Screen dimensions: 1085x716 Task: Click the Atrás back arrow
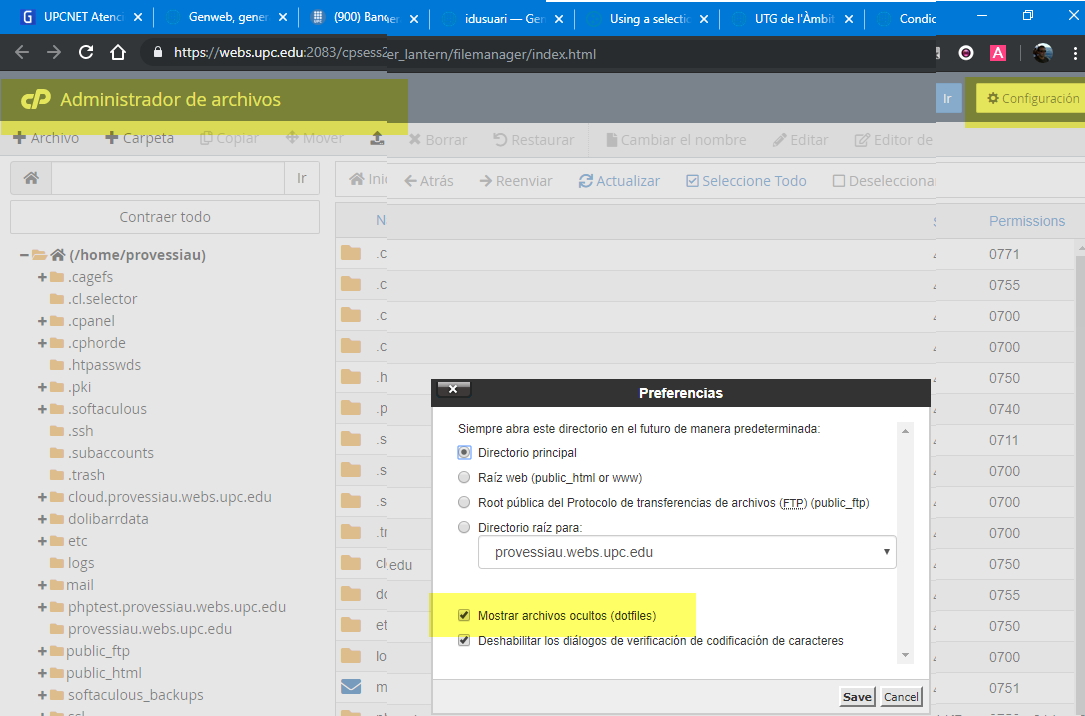tap(411, 181)
